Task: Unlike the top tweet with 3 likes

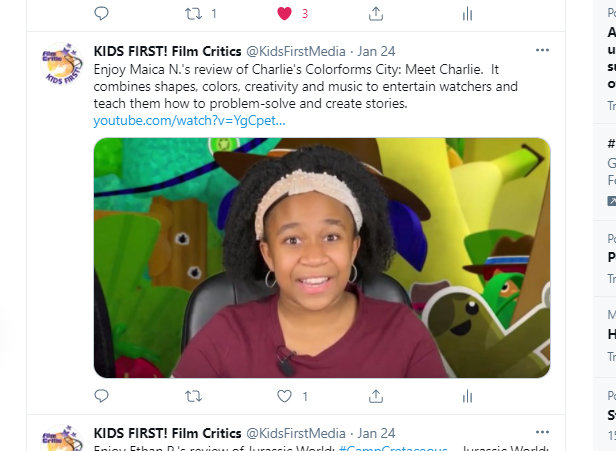Action: [284, 14]
